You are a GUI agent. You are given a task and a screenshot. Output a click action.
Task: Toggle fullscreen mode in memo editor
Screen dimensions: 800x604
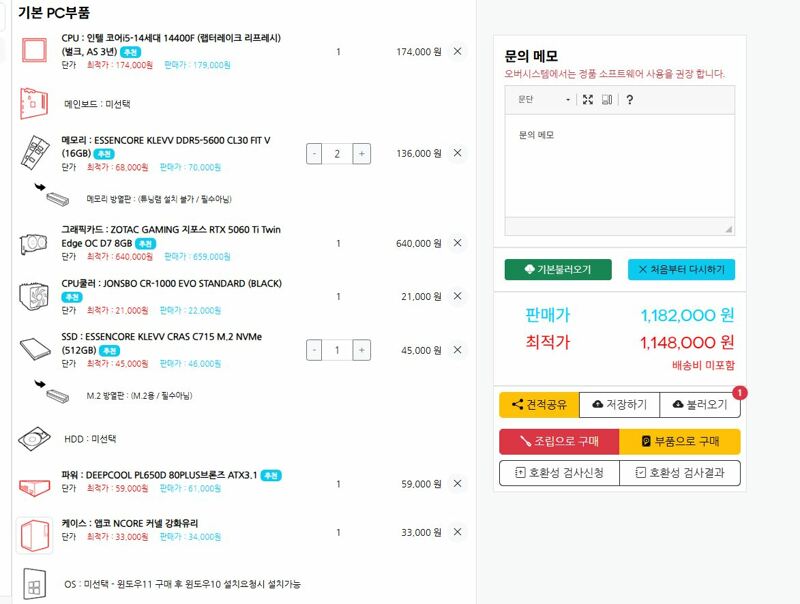588,99
